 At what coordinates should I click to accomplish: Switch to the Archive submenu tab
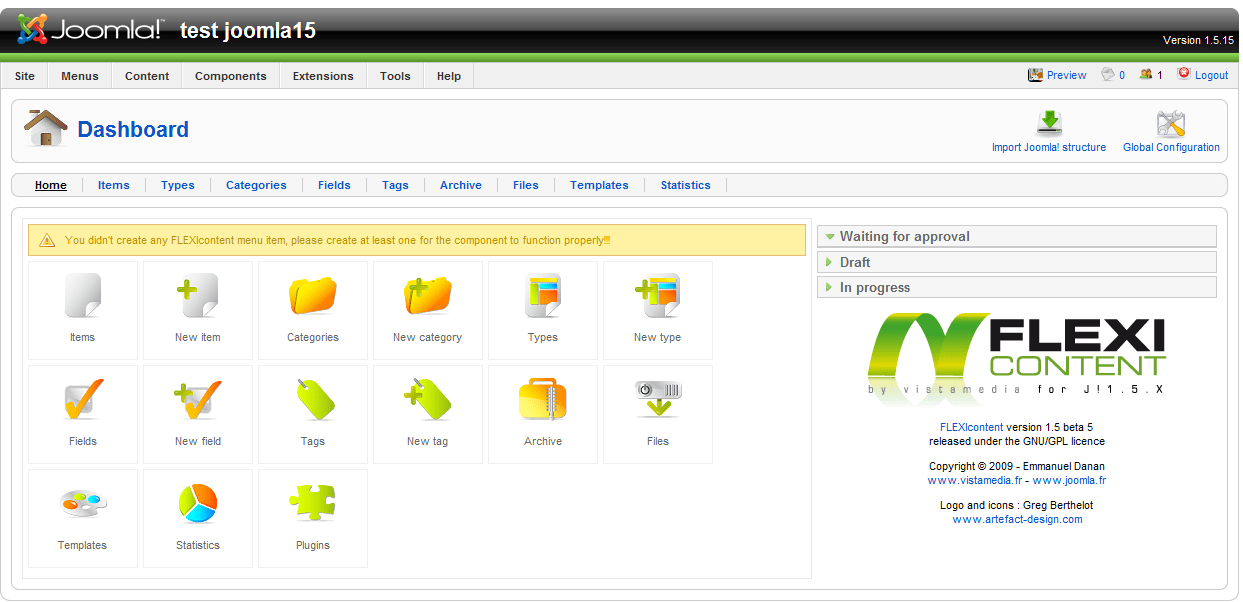[x=461, y=185]
